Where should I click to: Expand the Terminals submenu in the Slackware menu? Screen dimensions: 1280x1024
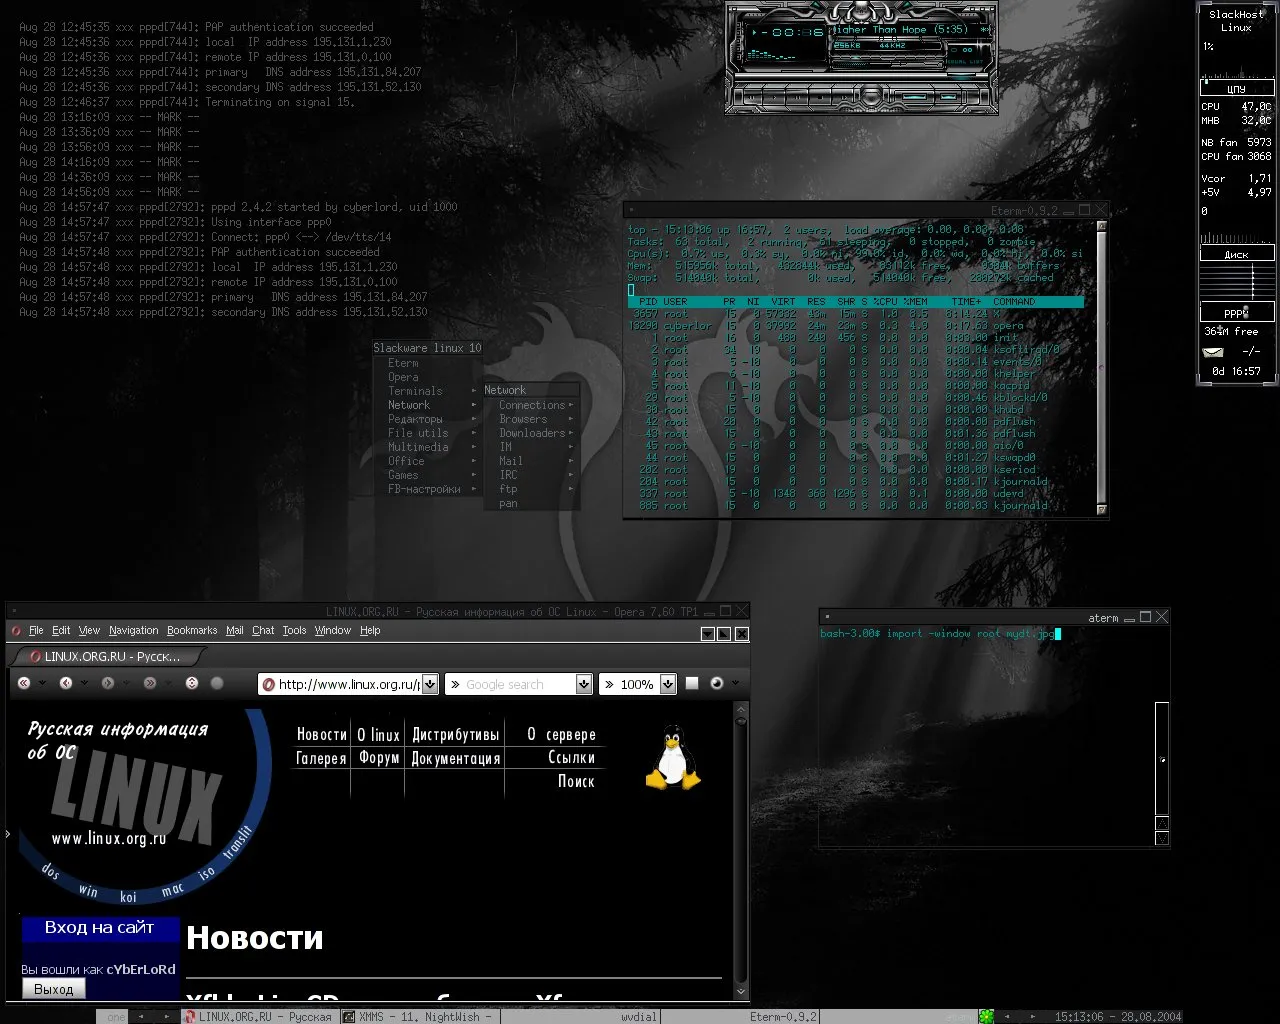tap(428, 391)
